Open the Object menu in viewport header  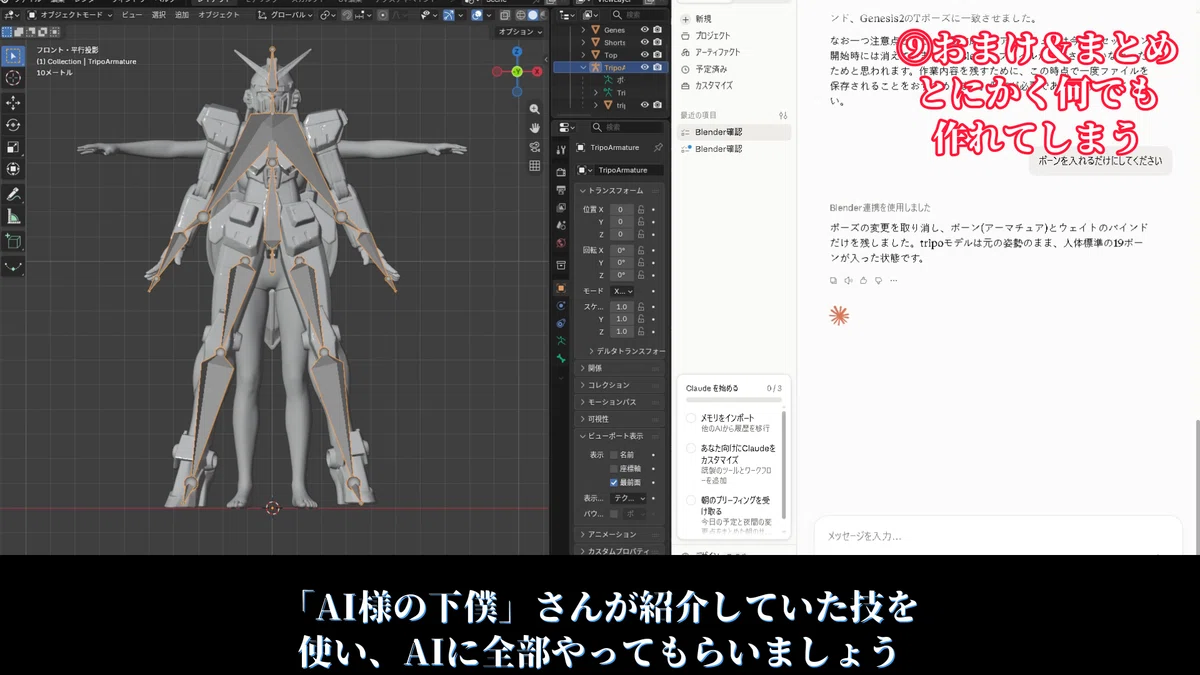pos(218,15)
